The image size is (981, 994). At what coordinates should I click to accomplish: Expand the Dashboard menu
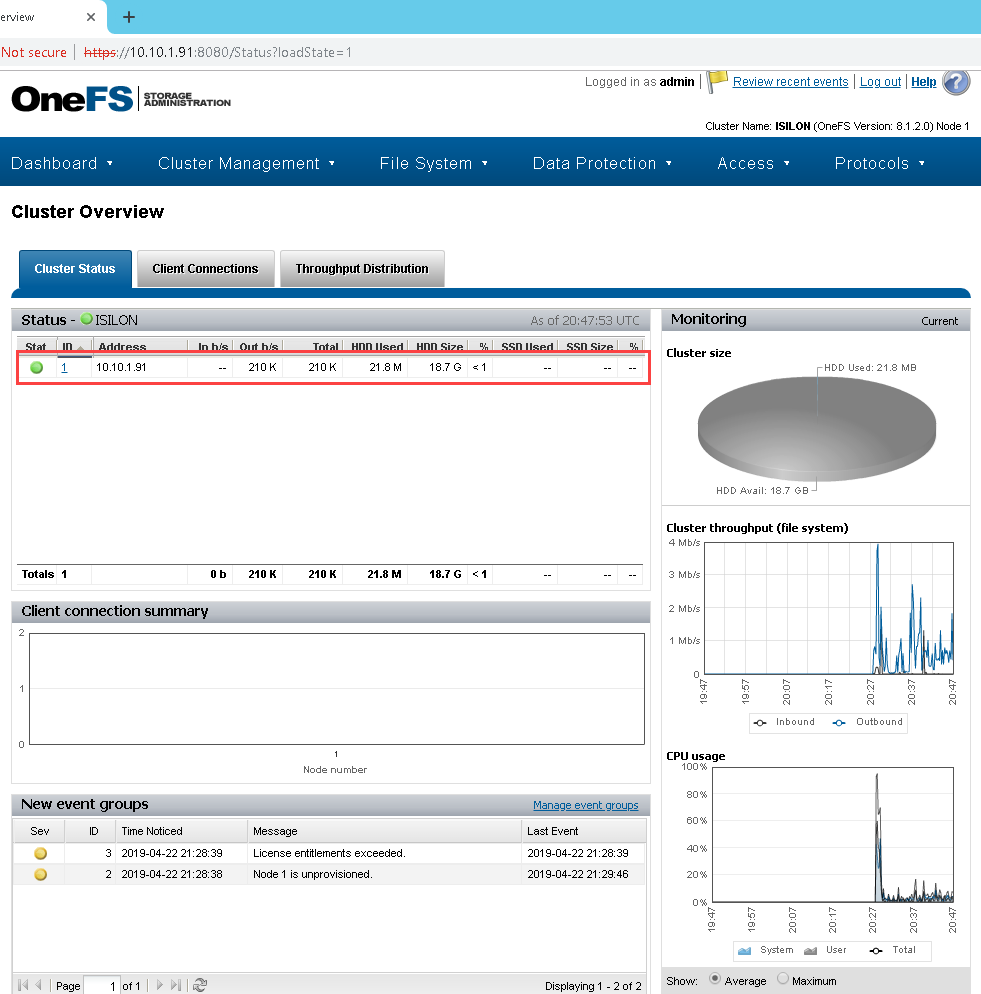tap(62, 163)
